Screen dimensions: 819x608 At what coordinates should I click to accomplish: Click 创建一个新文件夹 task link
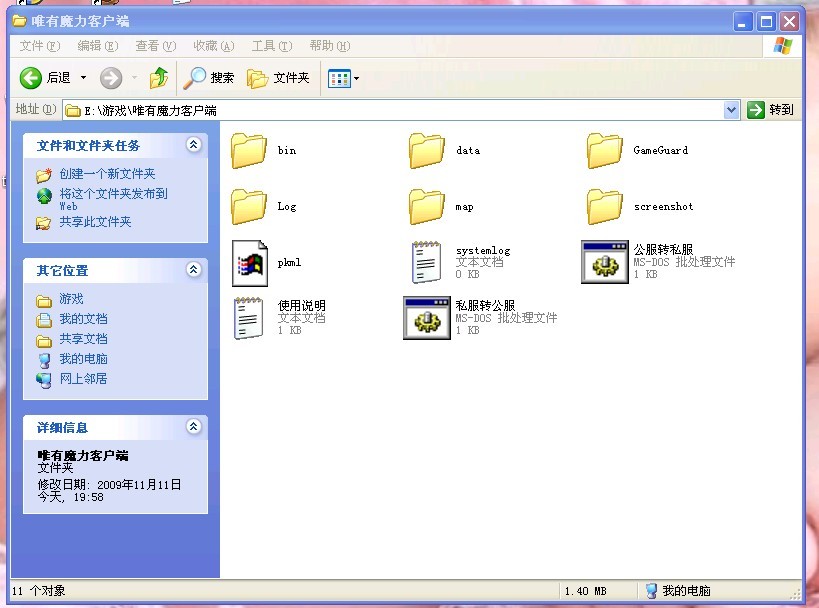pos(107,174)
